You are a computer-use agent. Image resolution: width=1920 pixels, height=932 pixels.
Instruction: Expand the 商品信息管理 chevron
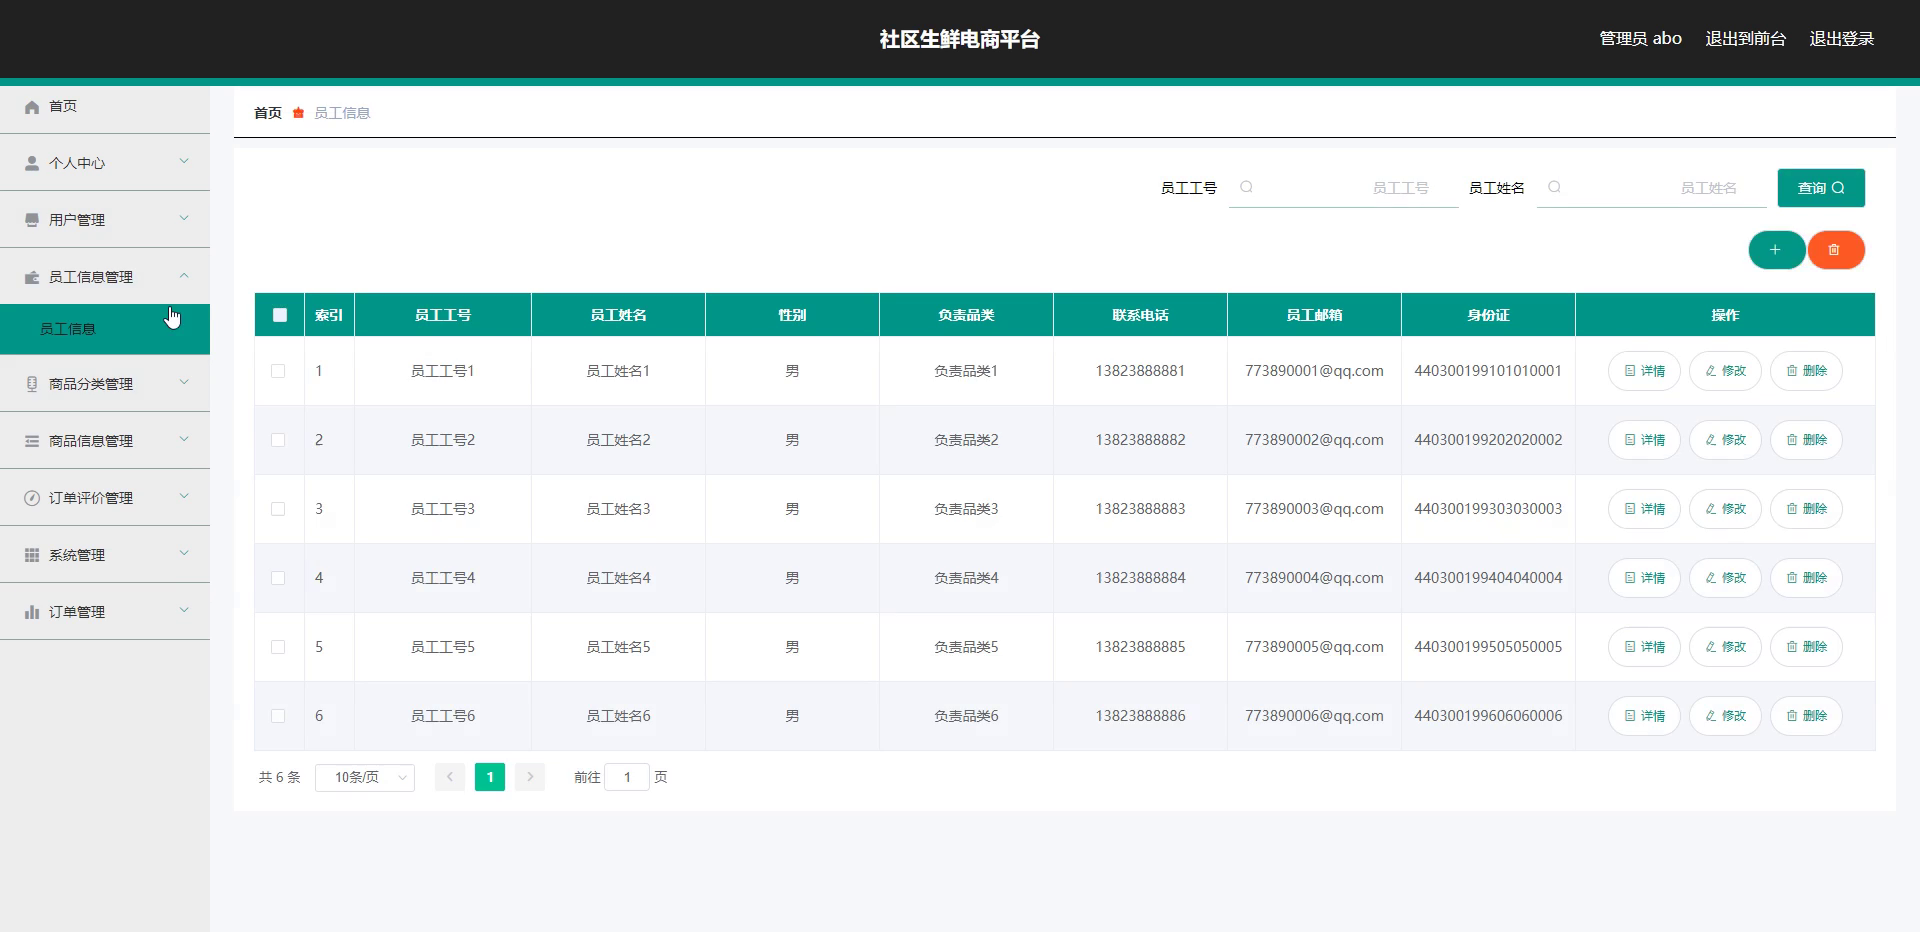coord(184,439)
